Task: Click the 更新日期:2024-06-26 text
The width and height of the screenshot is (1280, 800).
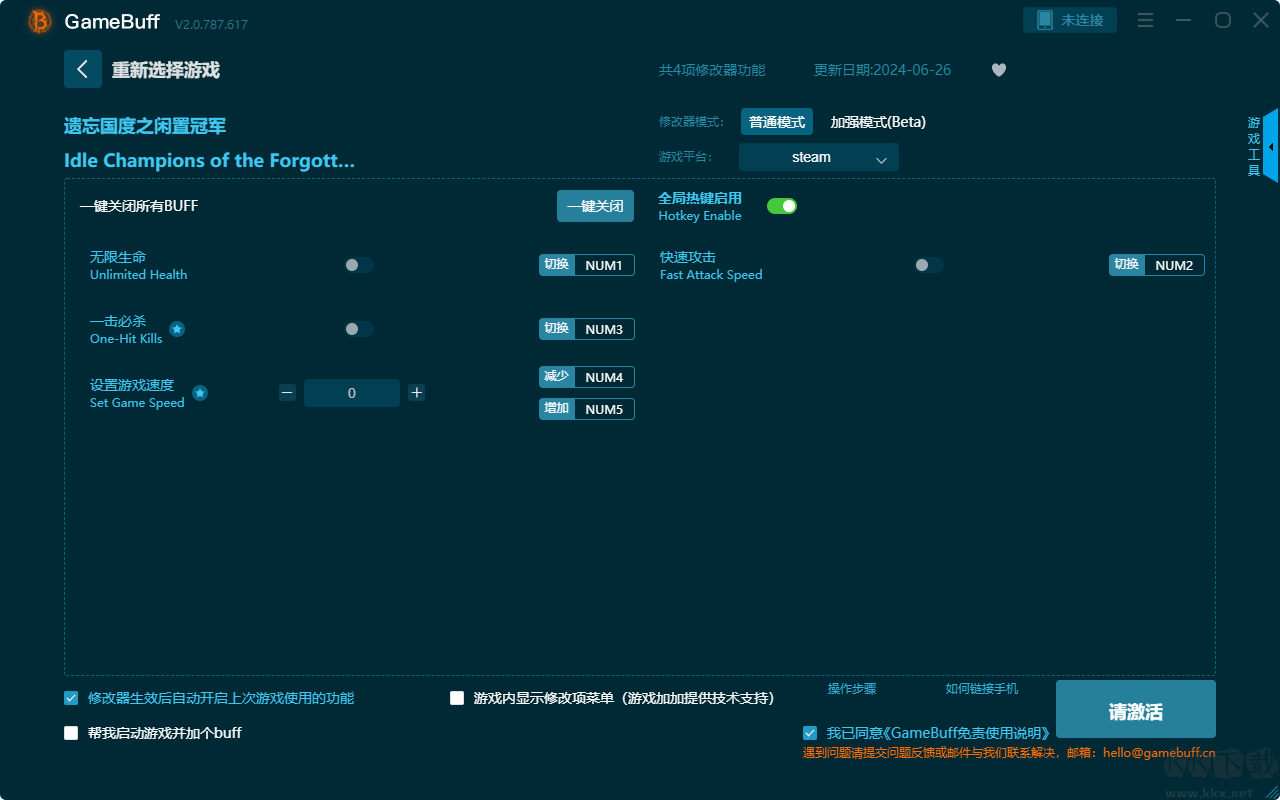Action: point(883,70)
